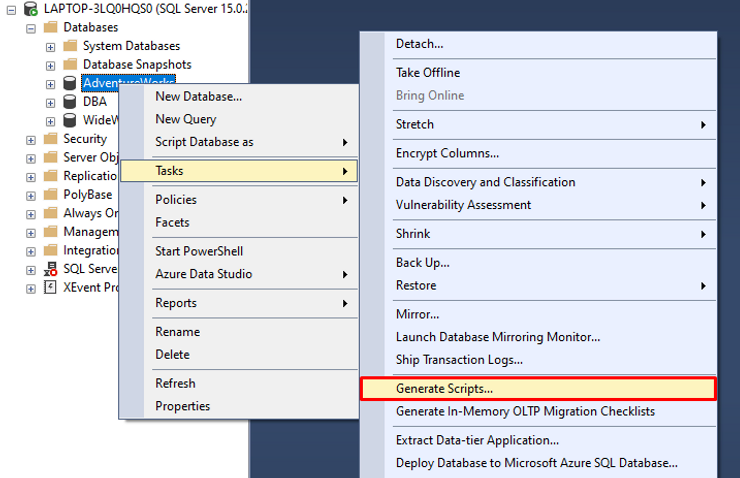740x478 pixels.
Task: Expand the Management node
Action: (x=31, y=233)
